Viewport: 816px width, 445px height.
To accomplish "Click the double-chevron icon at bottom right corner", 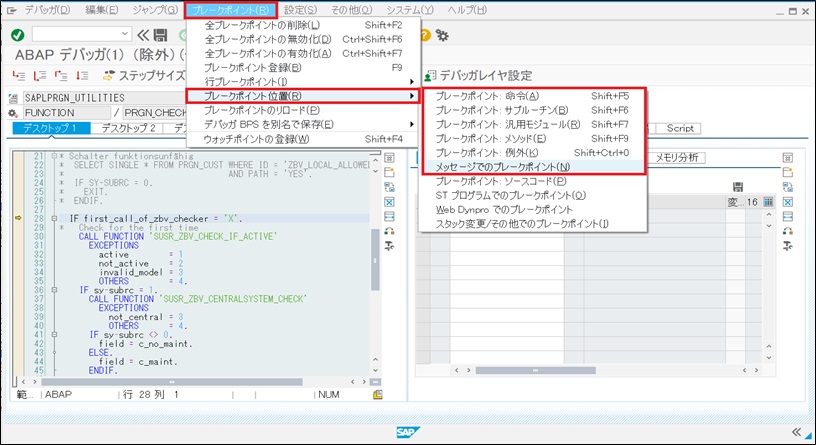I will [796, 432].
